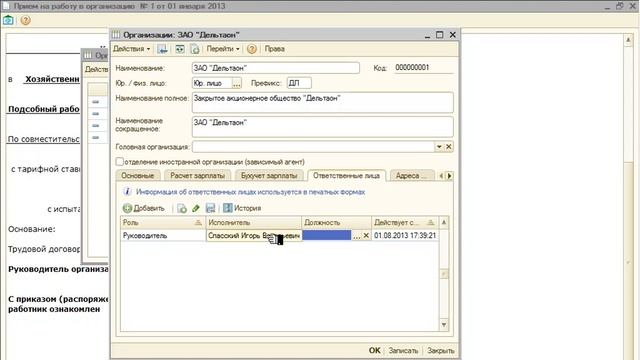Click the Права toolbar item
The image size is (640, 360).
coord(275,49)
